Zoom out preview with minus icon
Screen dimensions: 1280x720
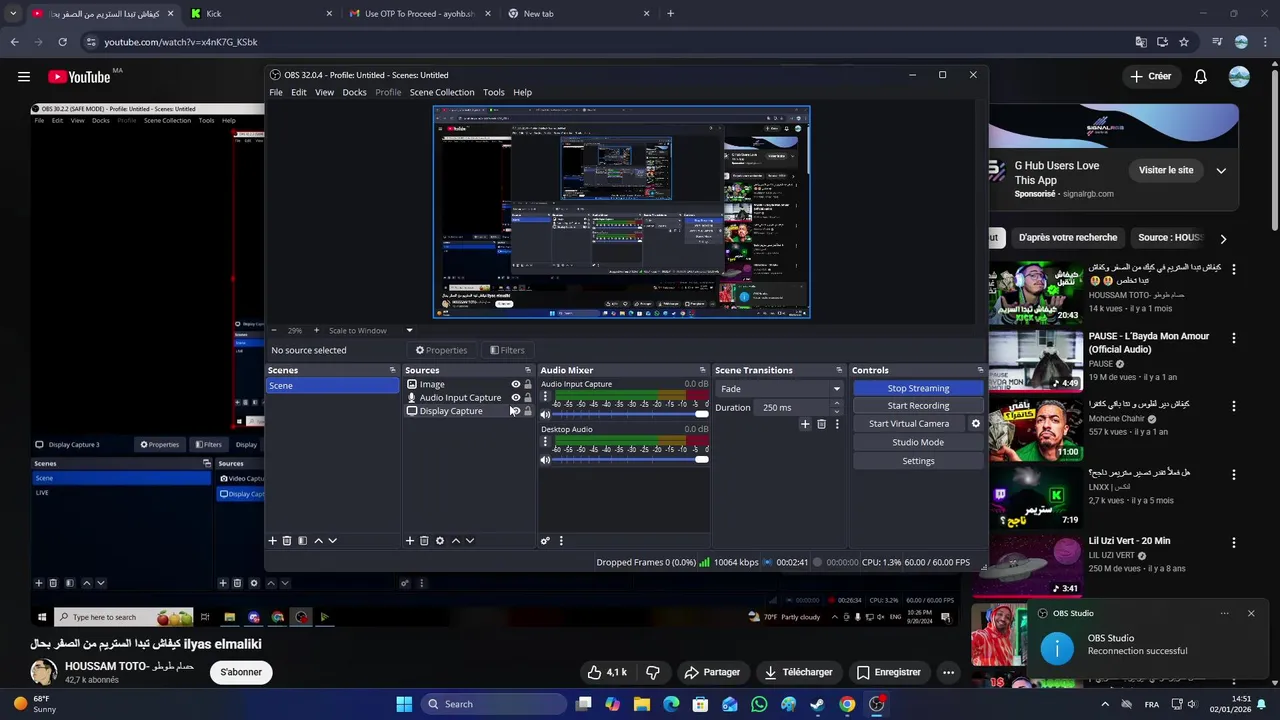coord(274,331)
